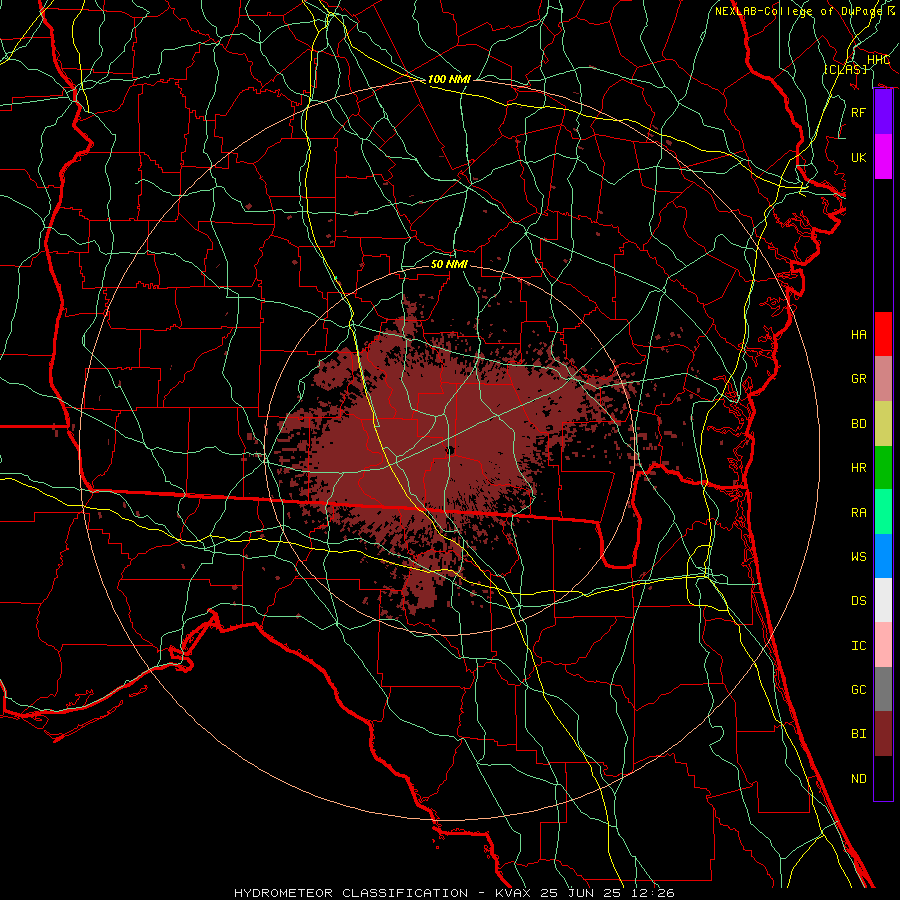Click the BD legend label
Screen dimensions: 900x900
coord(859,424)
